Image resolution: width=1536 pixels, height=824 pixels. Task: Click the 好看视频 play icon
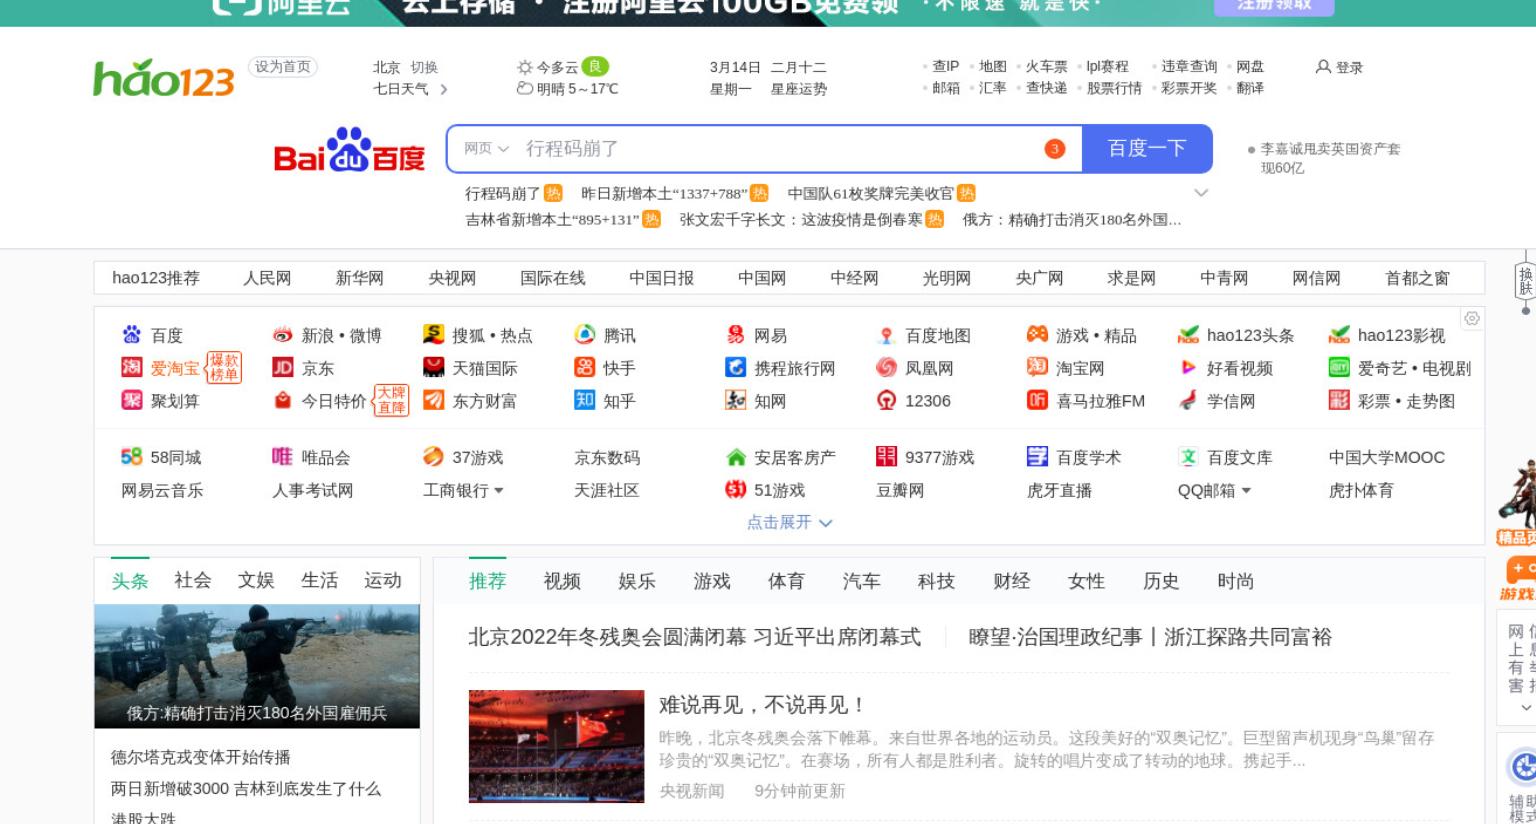click(x=1188, y=368)
